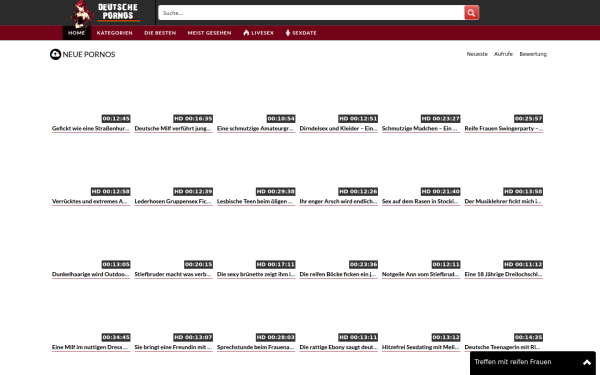Go to the HOME menu item

tap(77, 33)
